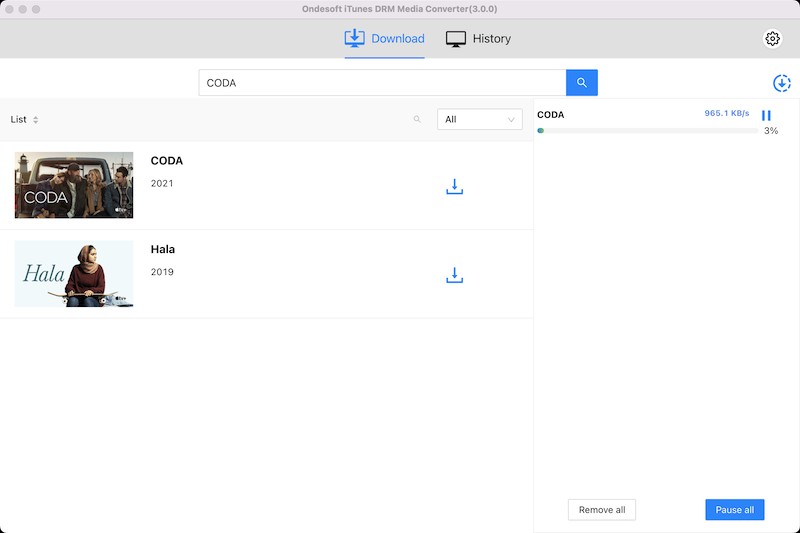Click the small list filter search icon
The image size is (800, 533).
417,120
